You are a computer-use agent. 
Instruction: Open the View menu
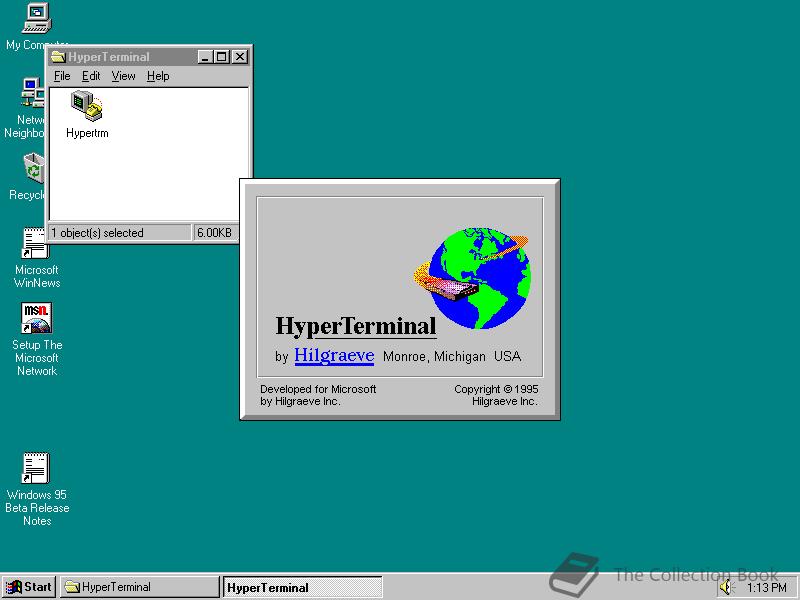[123, 76]
